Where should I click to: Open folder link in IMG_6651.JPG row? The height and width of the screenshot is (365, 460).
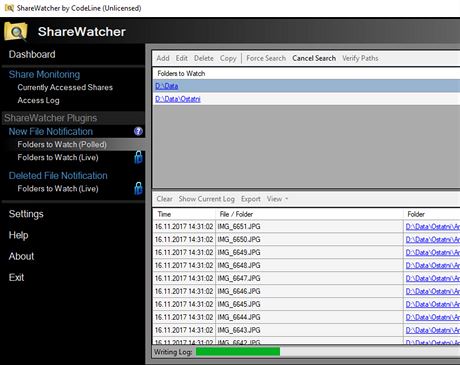(x=433, y=227)
